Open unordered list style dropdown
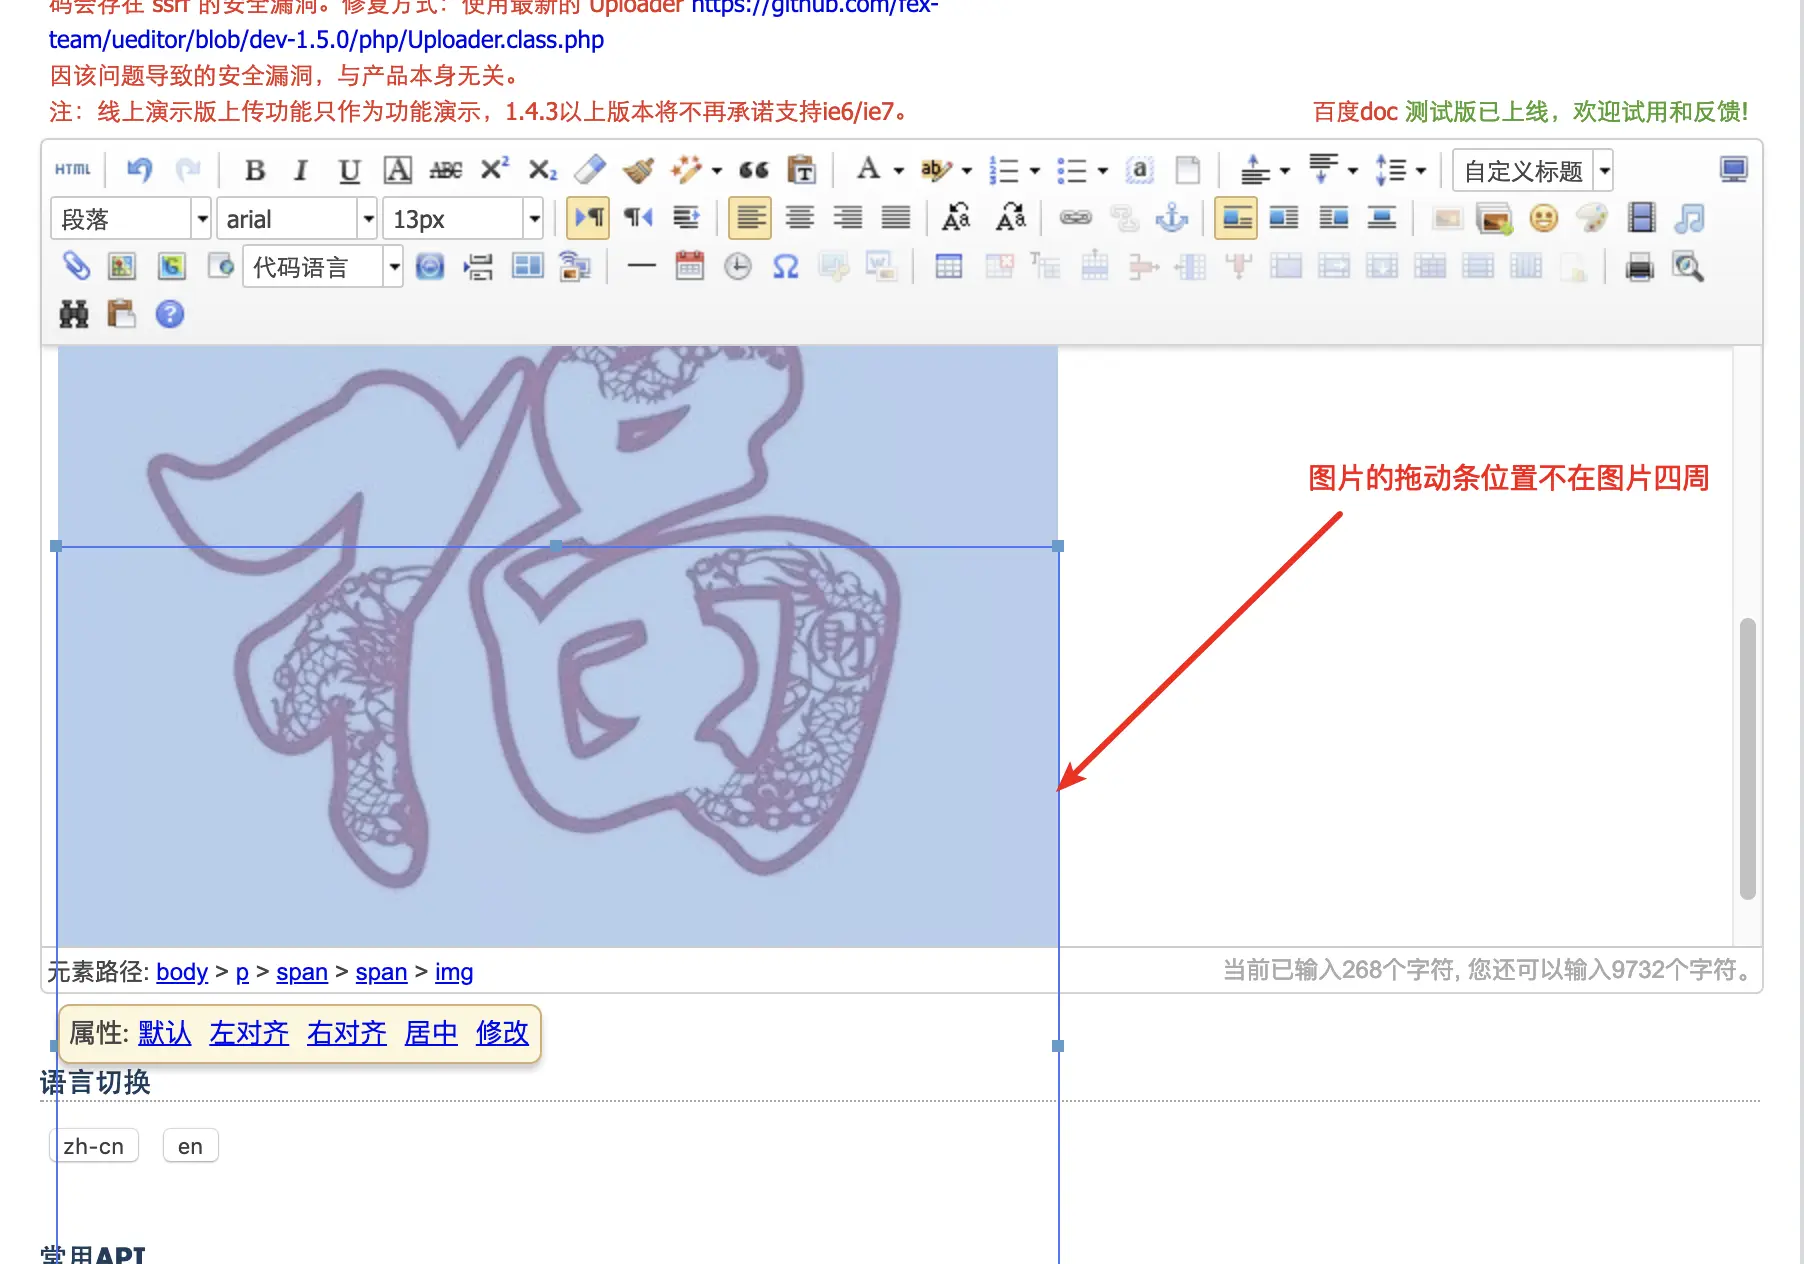Image resolution: width=1804 pixels, height=1264 pixels. [1103, 171]
